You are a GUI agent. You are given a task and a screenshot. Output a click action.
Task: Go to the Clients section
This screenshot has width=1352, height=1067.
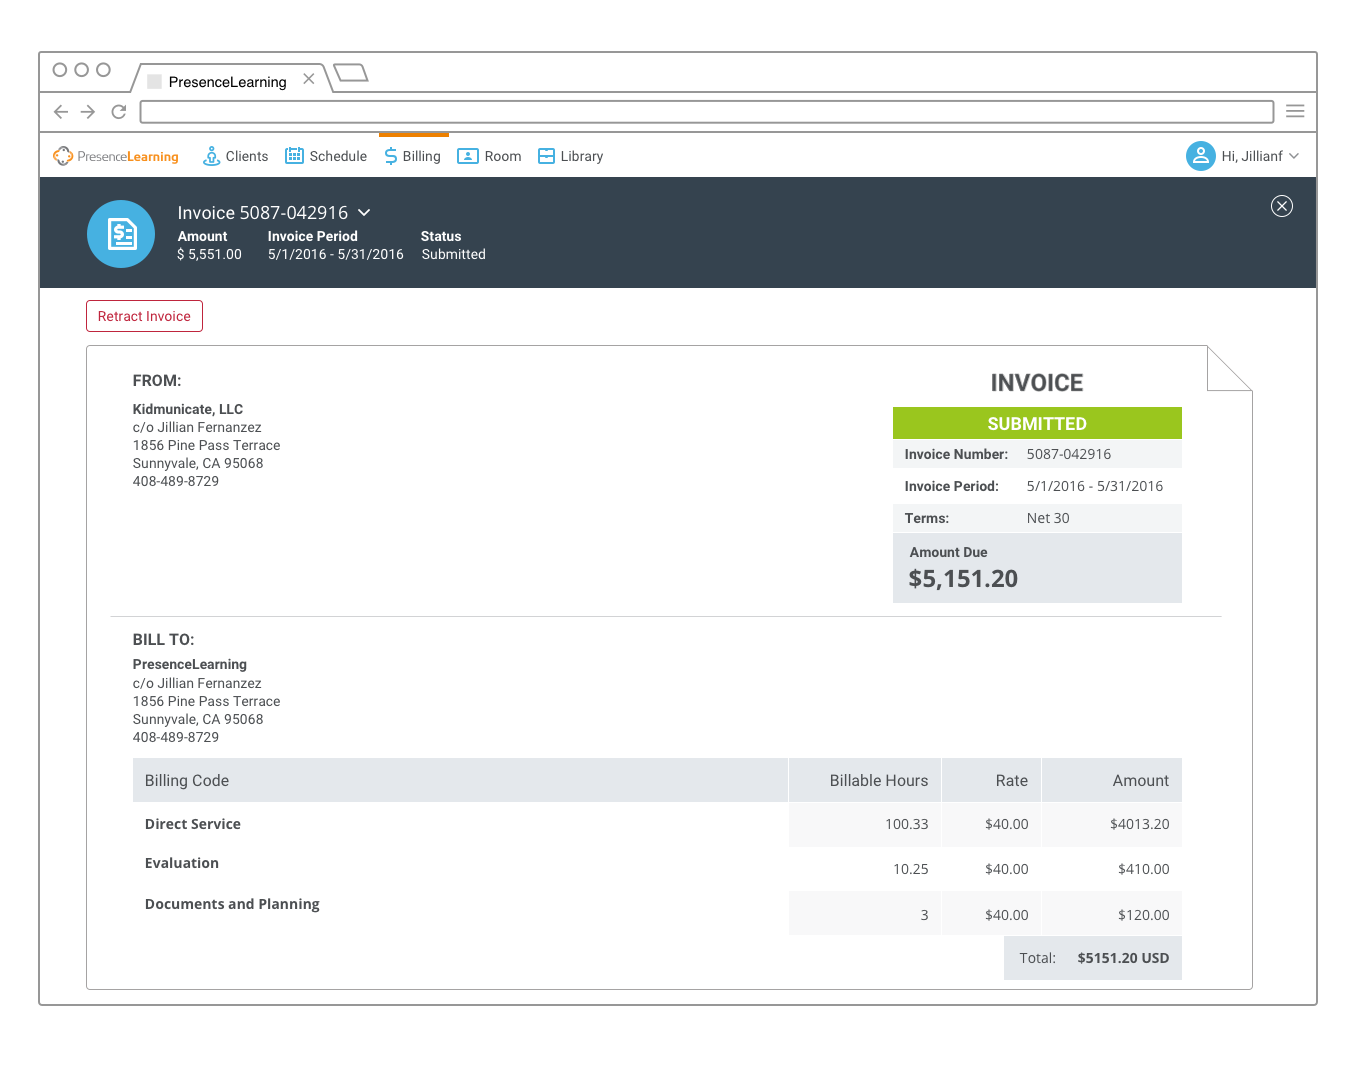click(x=236, y=156)
